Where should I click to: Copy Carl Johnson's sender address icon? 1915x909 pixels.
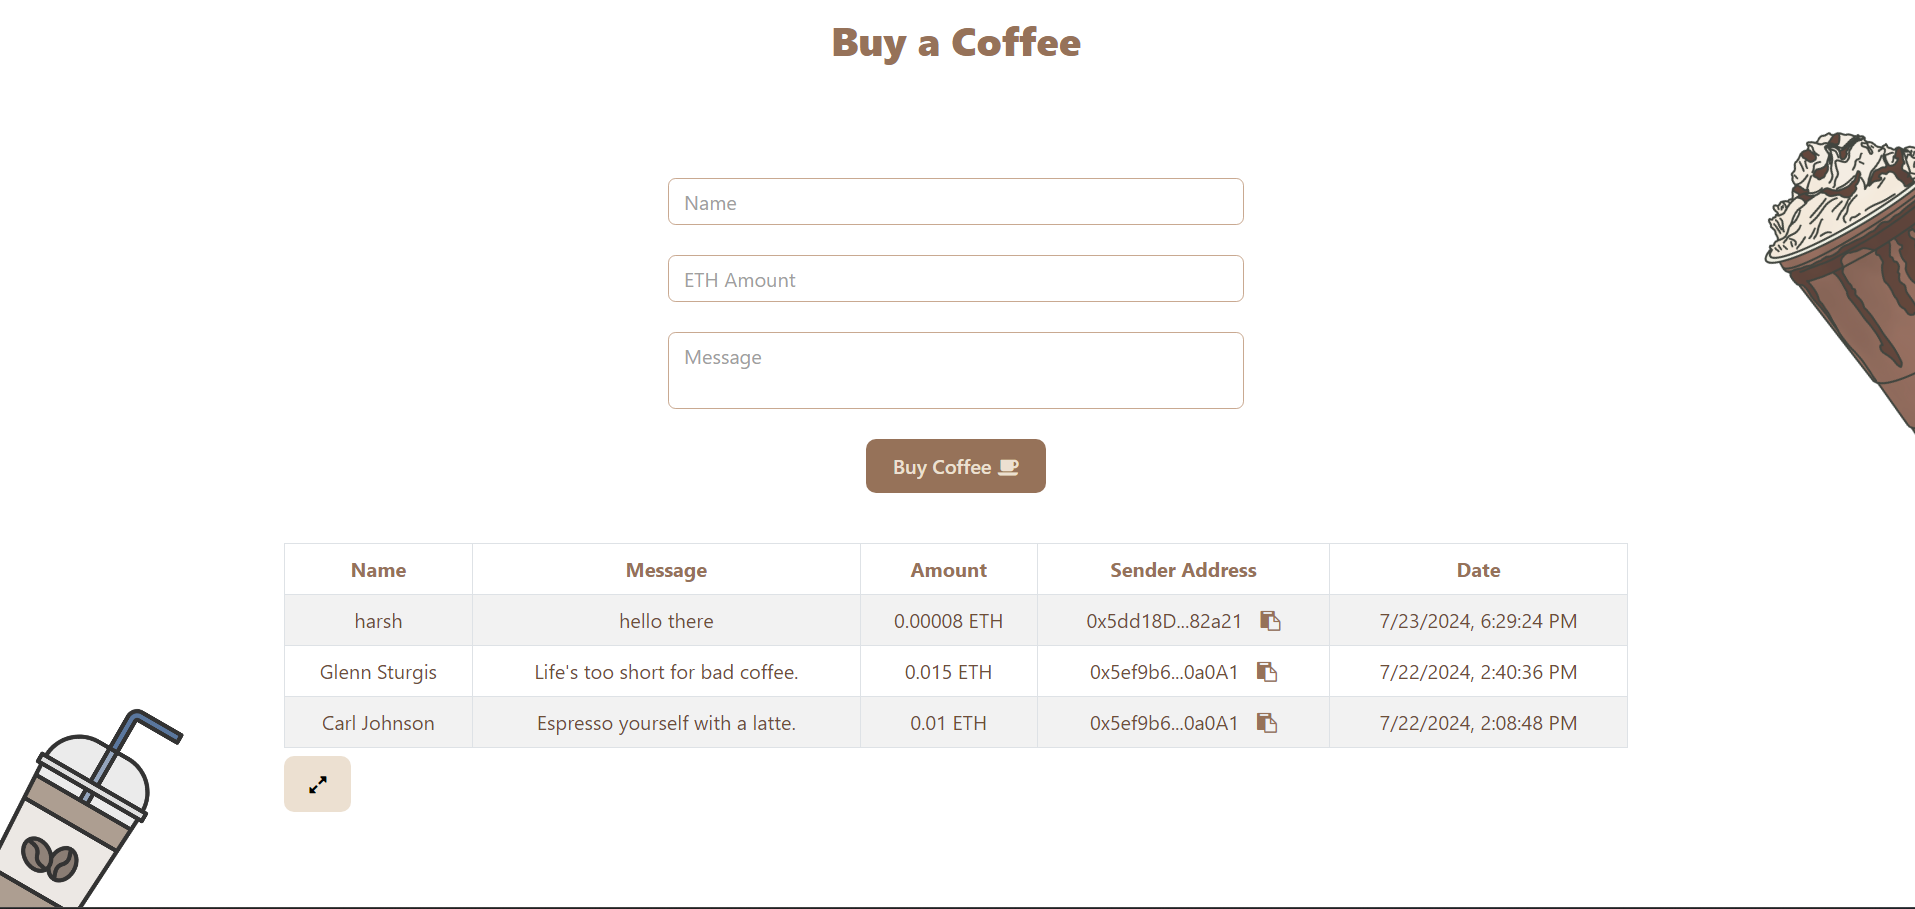[1267, 723]
